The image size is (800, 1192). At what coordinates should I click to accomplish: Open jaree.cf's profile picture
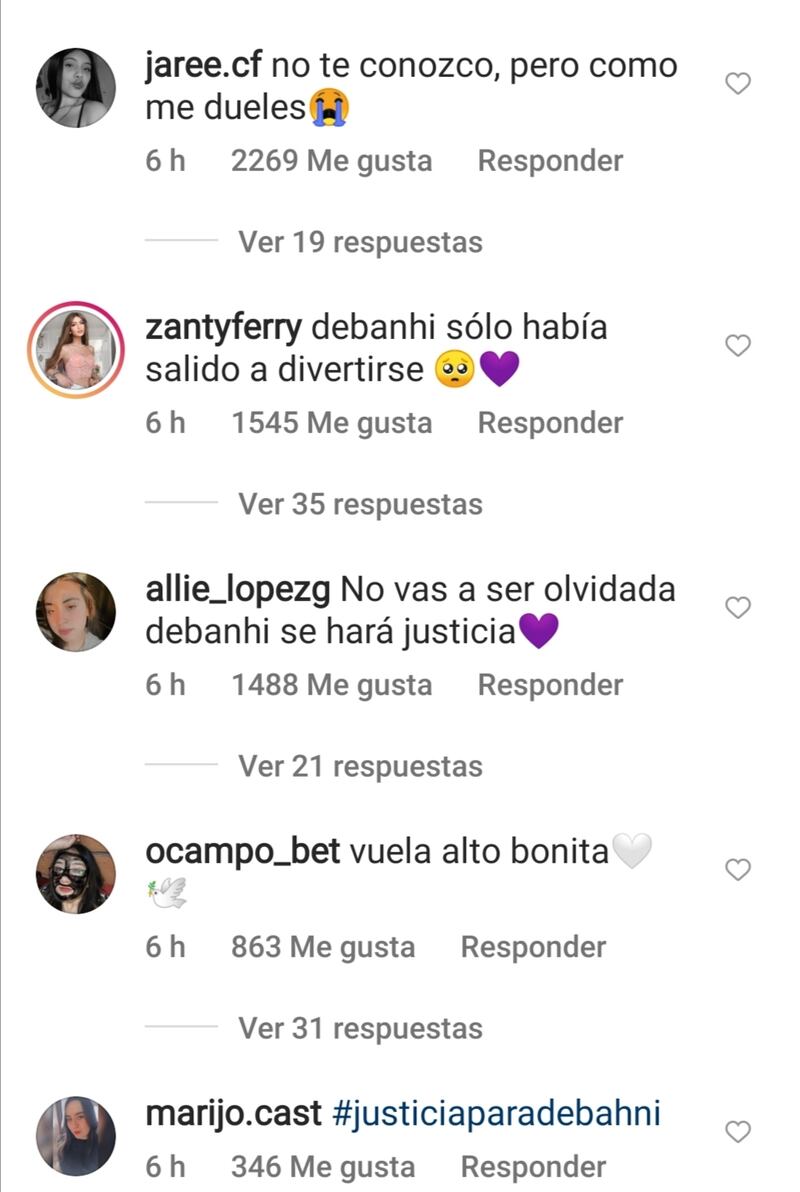click(75, 87)
